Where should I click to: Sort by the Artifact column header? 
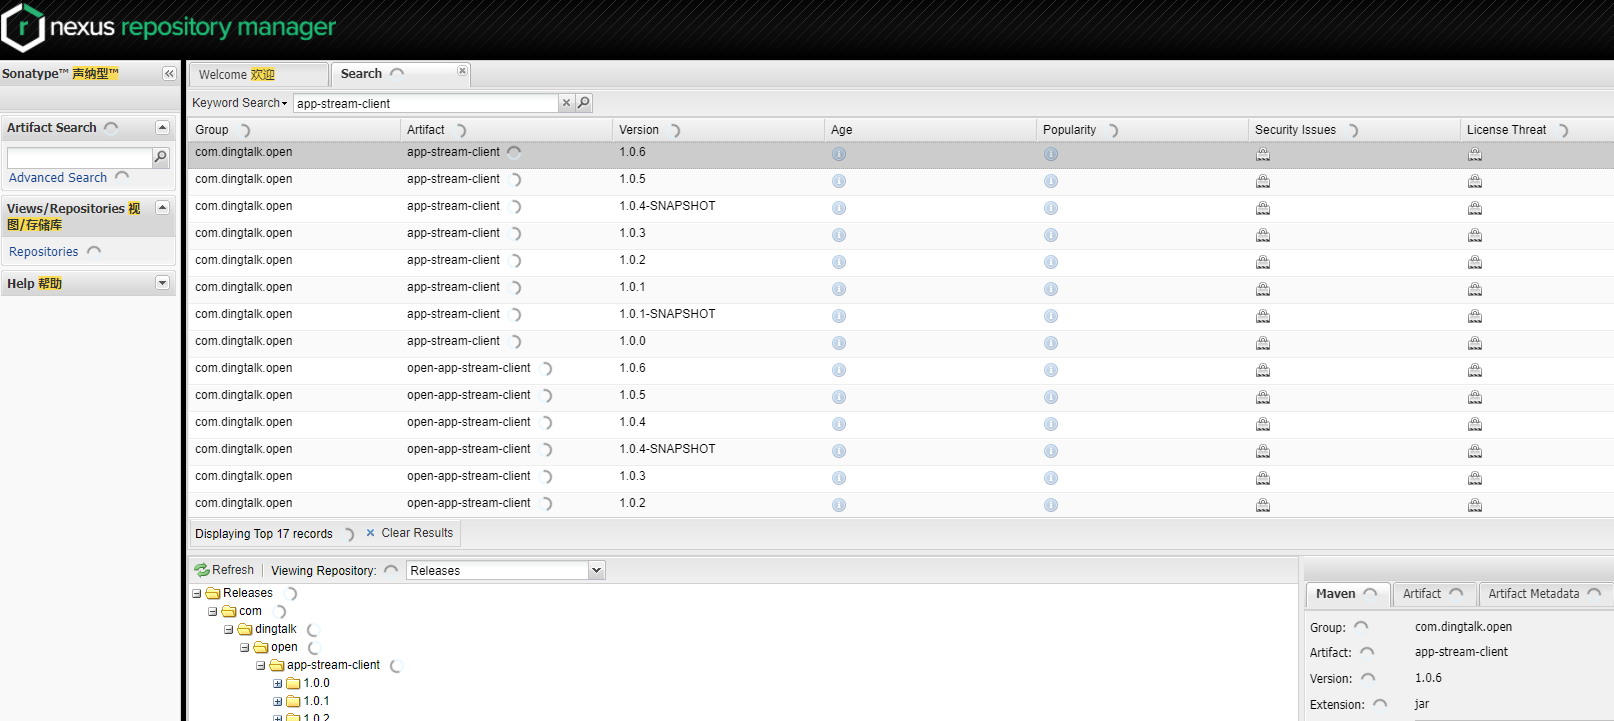pos(506,130)
